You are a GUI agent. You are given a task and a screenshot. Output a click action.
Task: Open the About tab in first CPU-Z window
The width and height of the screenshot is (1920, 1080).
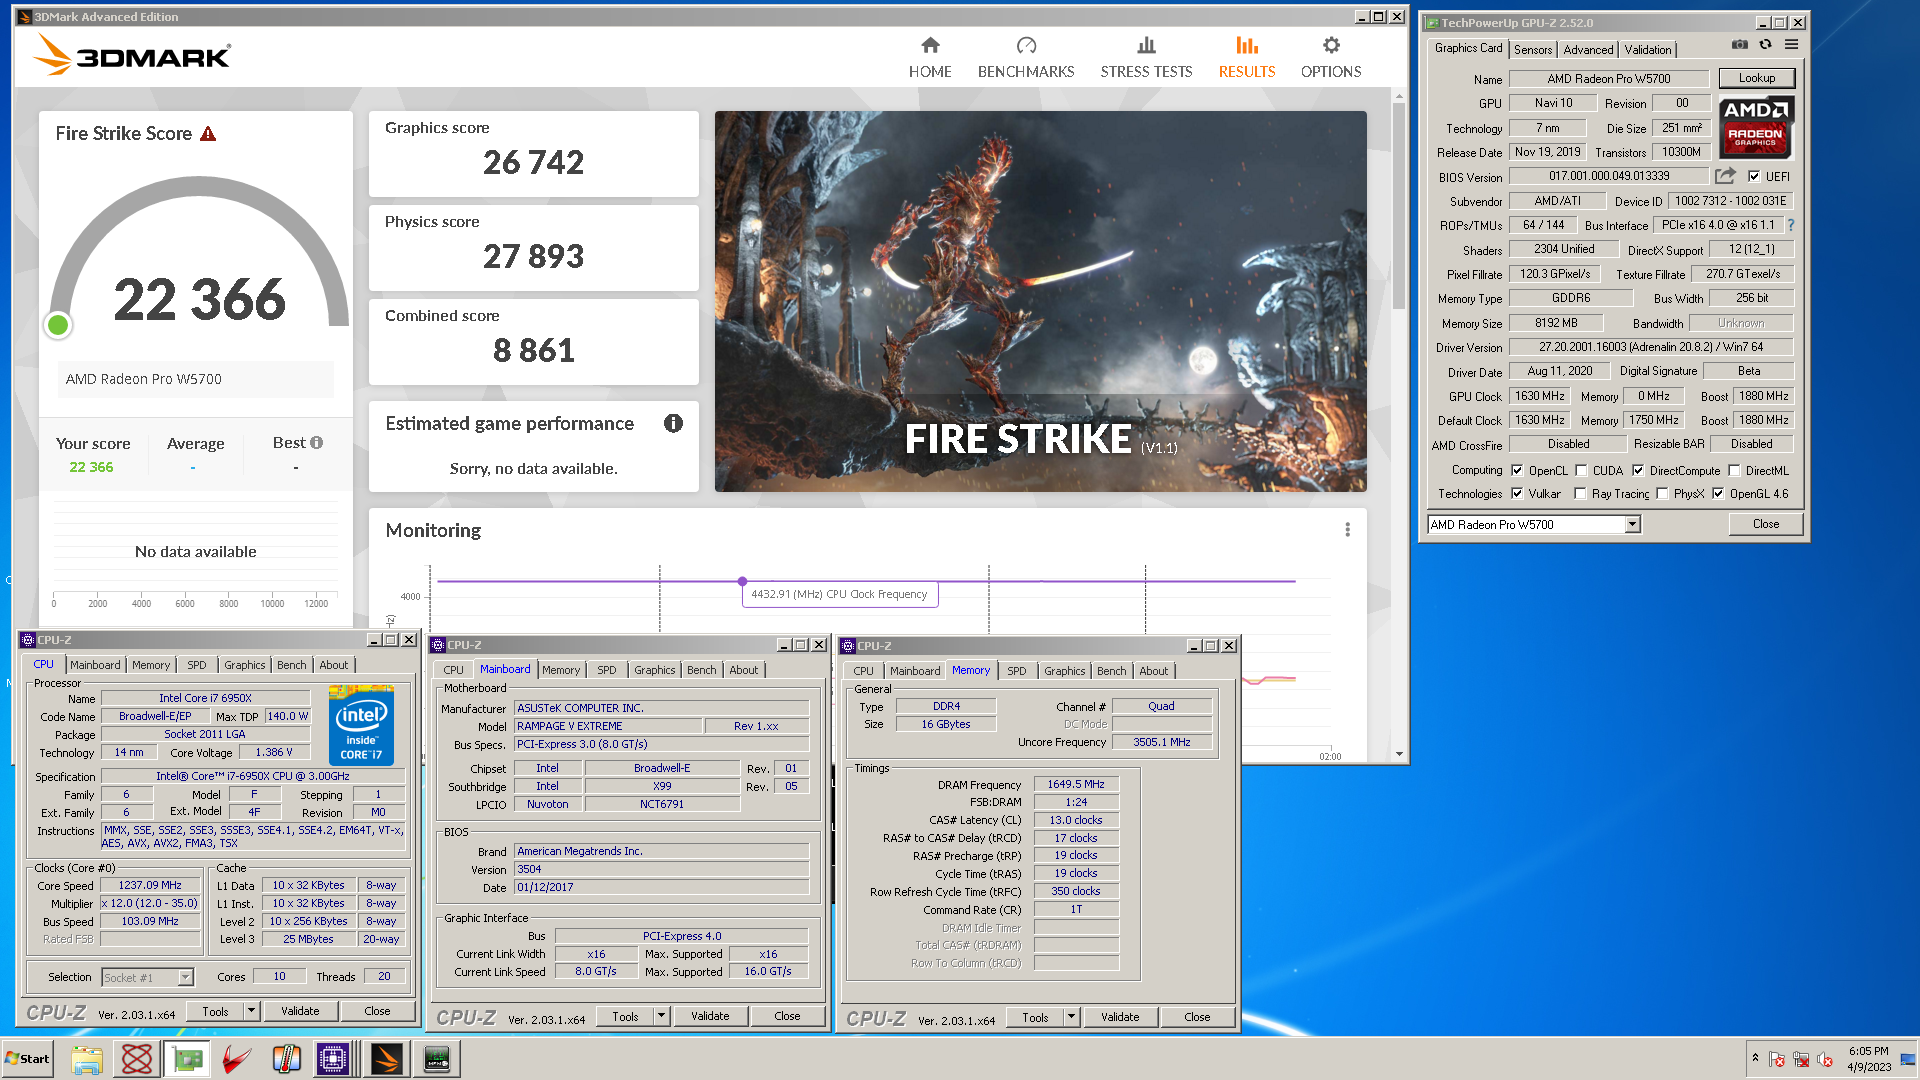[x=334, y=665]
